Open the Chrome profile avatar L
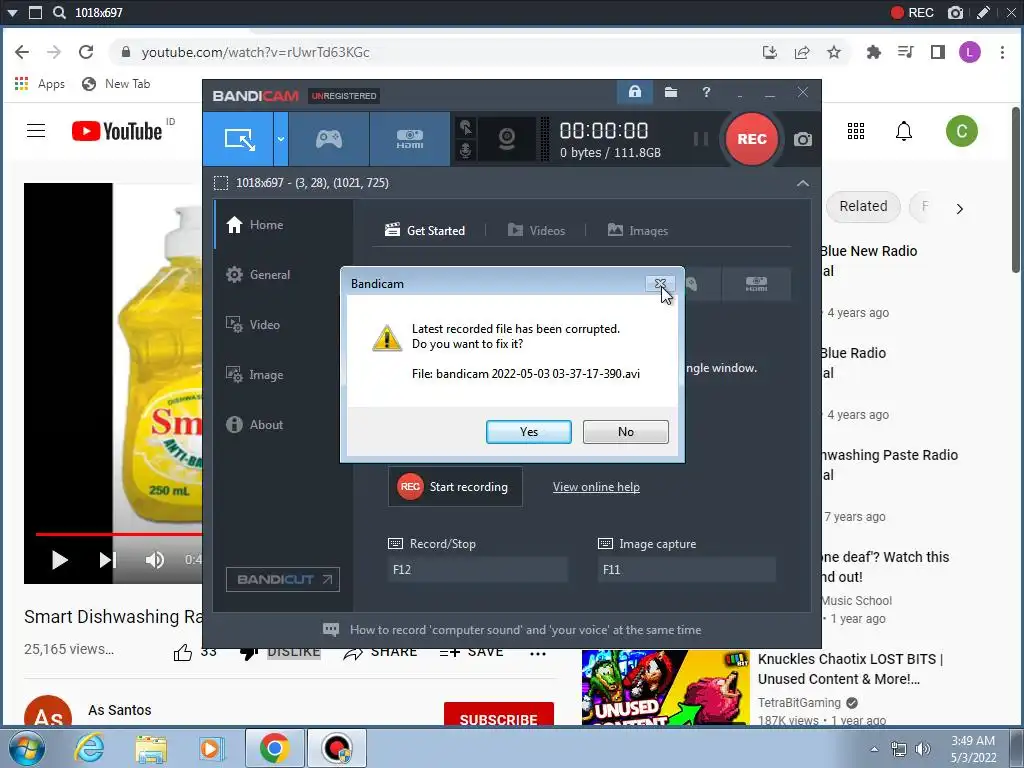1024x768 pixels. pos(970,52)
